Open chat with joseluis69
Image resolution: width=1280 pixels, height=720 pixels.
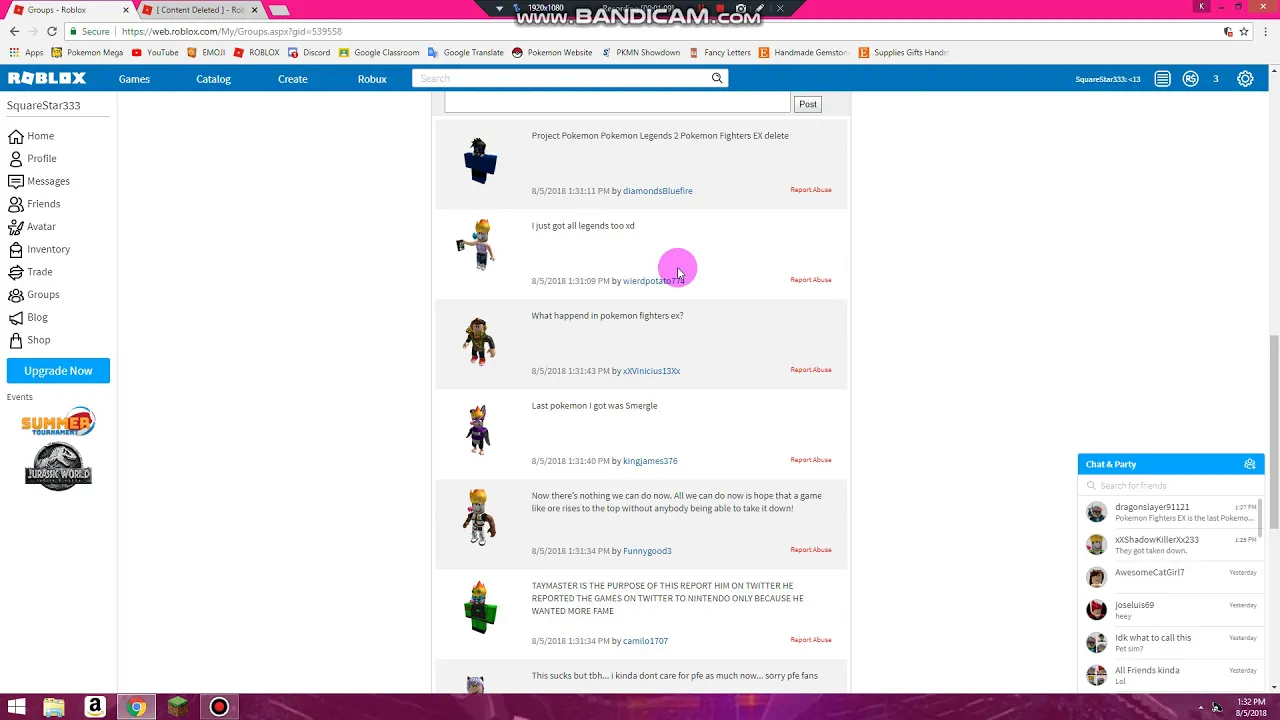coord(1170,610)
